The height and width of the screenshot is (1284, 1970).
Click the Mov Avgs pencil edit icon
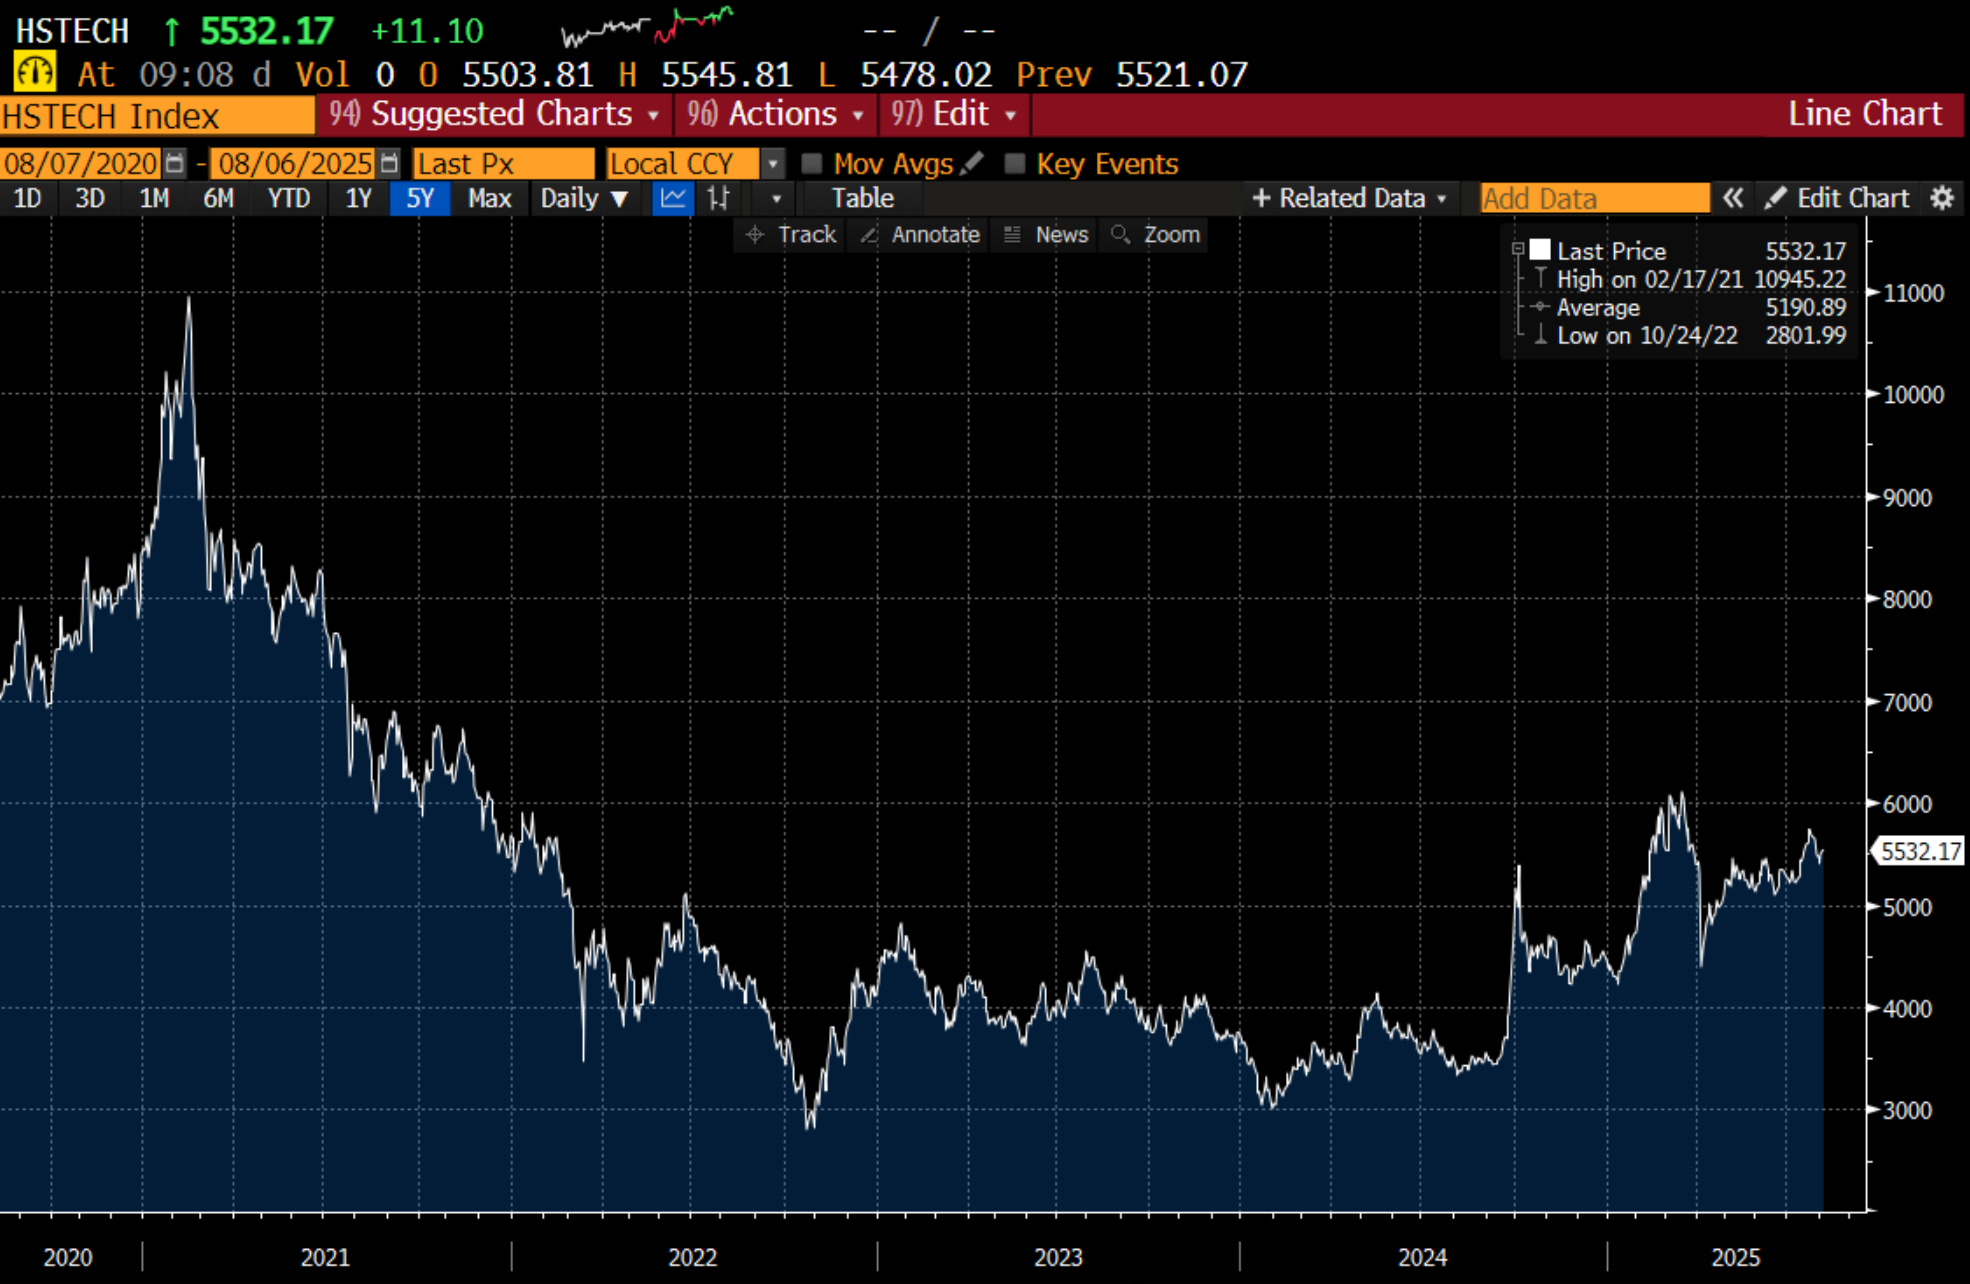click(x=972, y=163)
